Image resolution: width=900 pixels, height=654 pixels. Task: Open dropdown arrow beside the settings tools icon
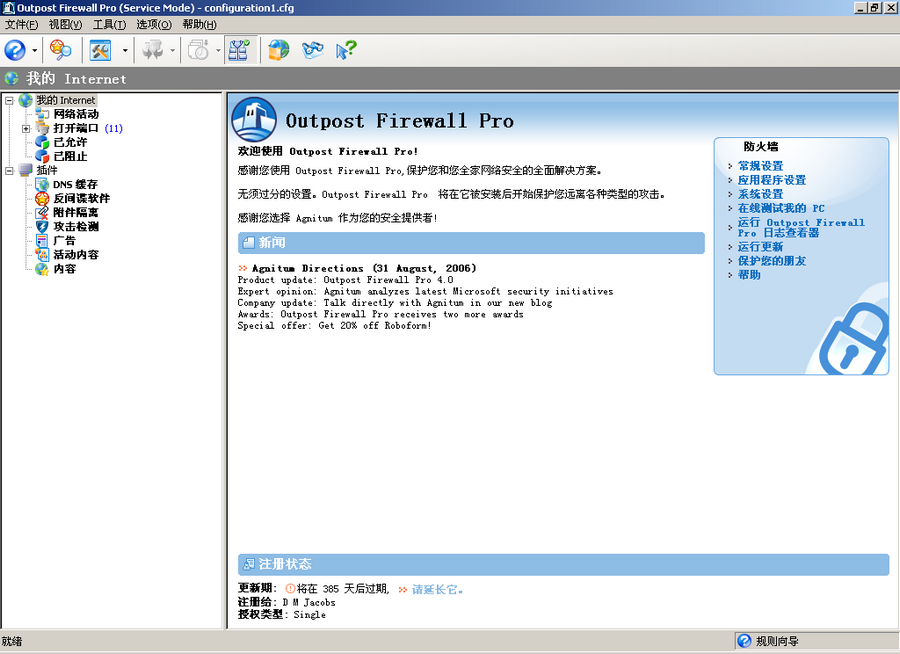pos(125,51)
